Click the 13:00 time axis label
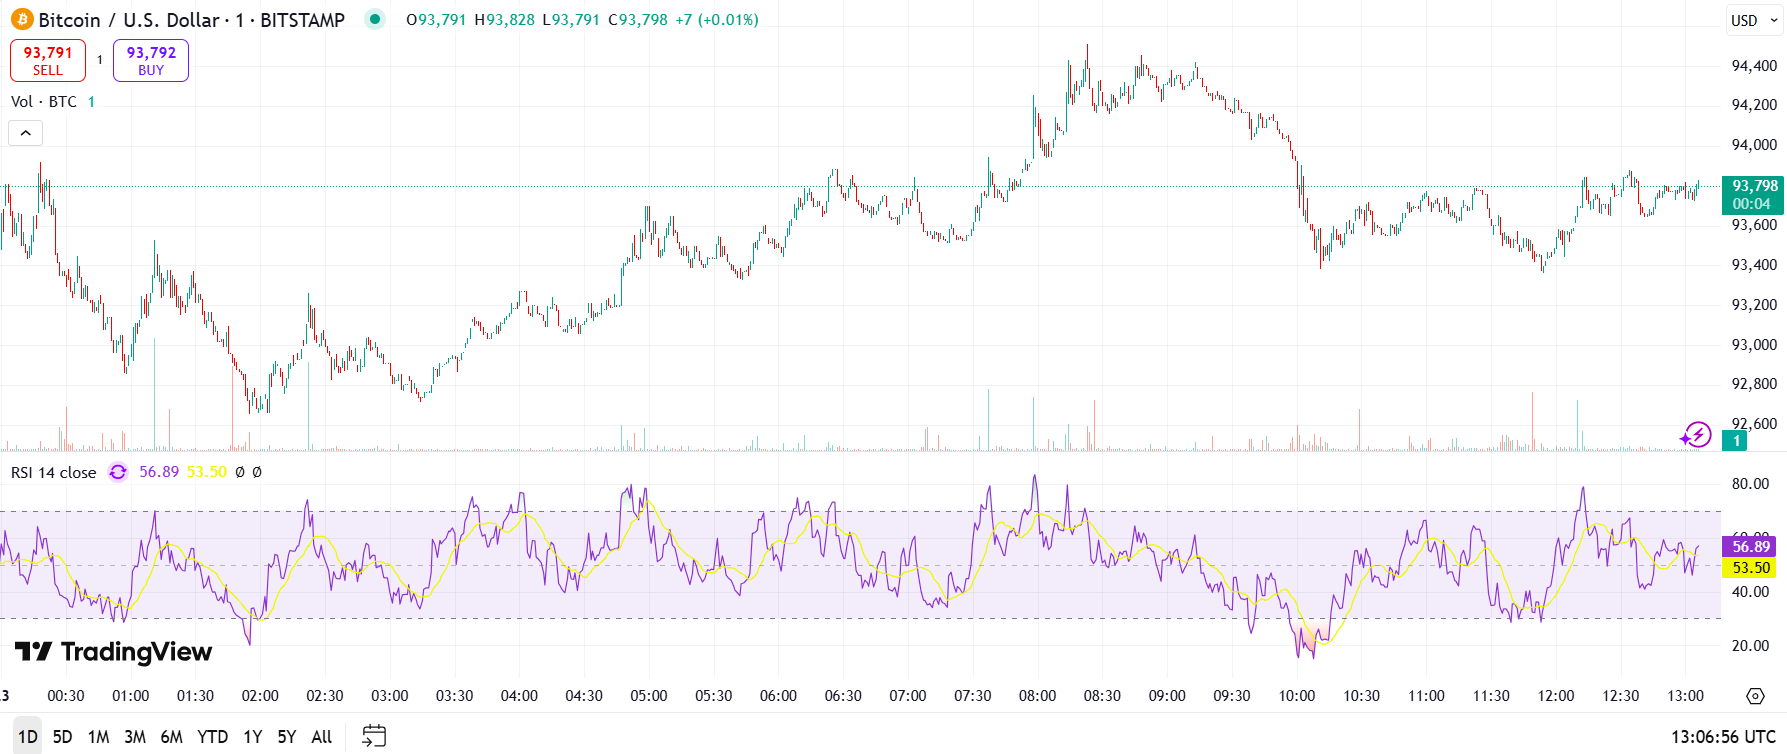 (1686, 696)
